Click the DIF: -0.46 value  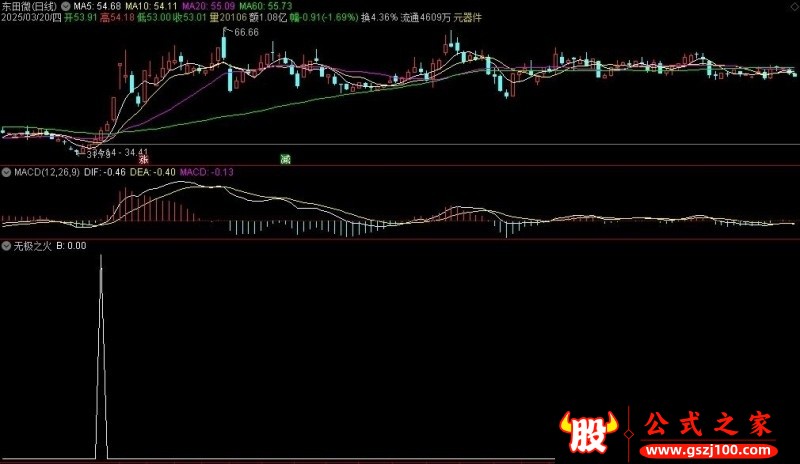pos(105,173)
